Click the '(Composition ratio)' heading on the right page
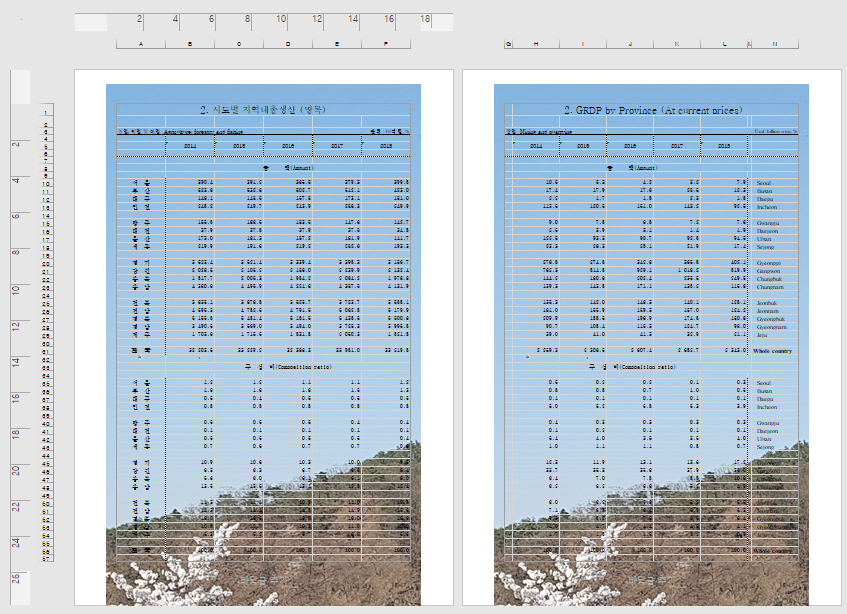This screenshot has height=614, width=847. click(x=647, y=367)
